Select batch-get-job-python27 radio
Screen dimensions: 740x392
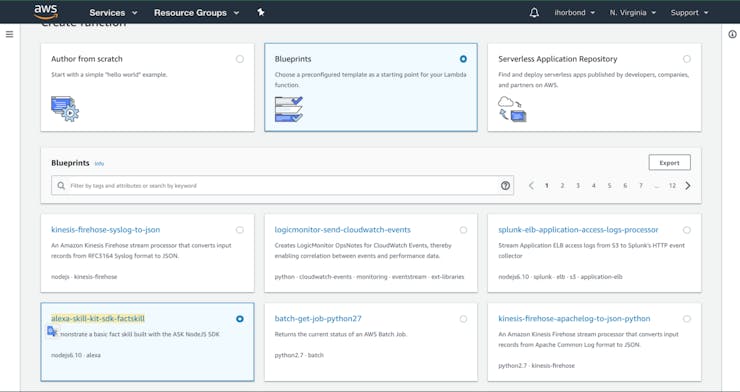(x=463, y=319)
